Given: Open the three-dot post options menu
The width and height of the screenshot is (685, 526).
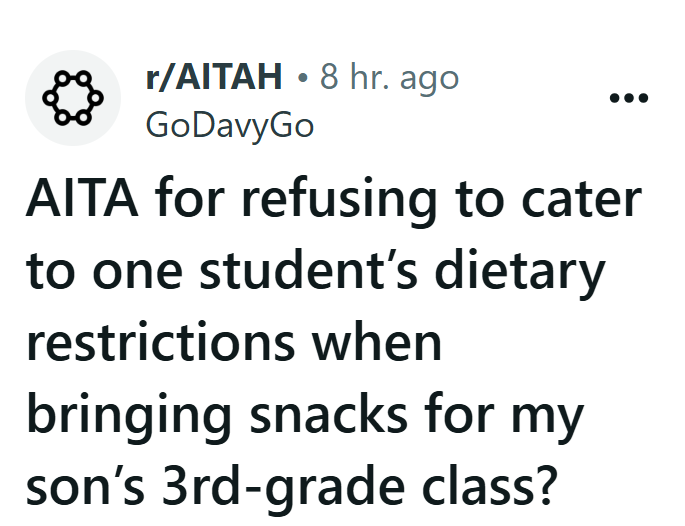Looking at the screenshot, I should tap(629, 99).
